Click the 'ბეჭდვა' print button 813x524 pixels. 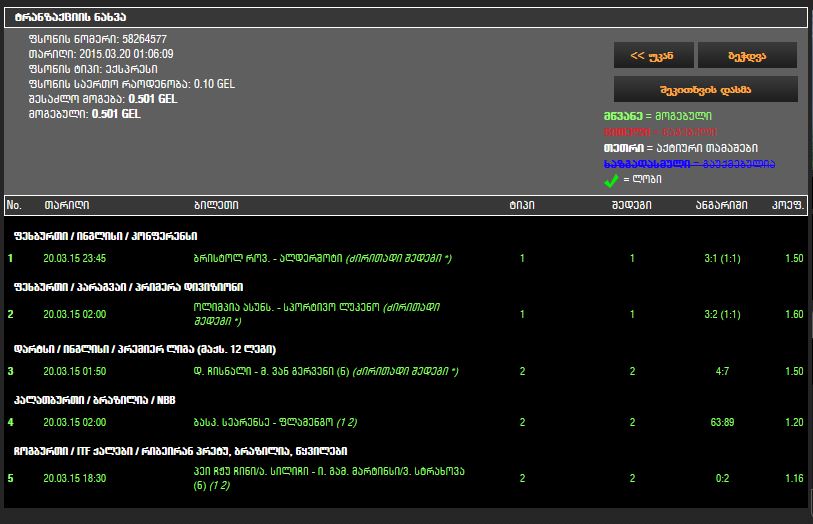coord(747,56)
